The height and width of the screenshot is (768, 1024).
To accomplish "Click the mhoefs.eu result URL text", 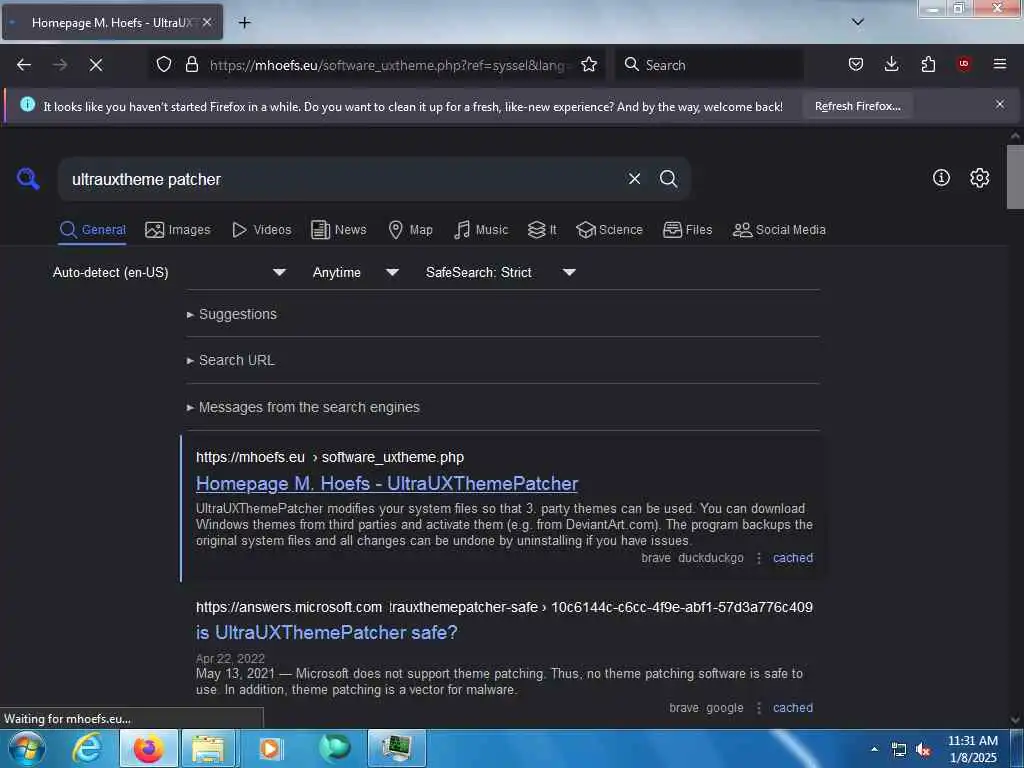I will (330, 457).
